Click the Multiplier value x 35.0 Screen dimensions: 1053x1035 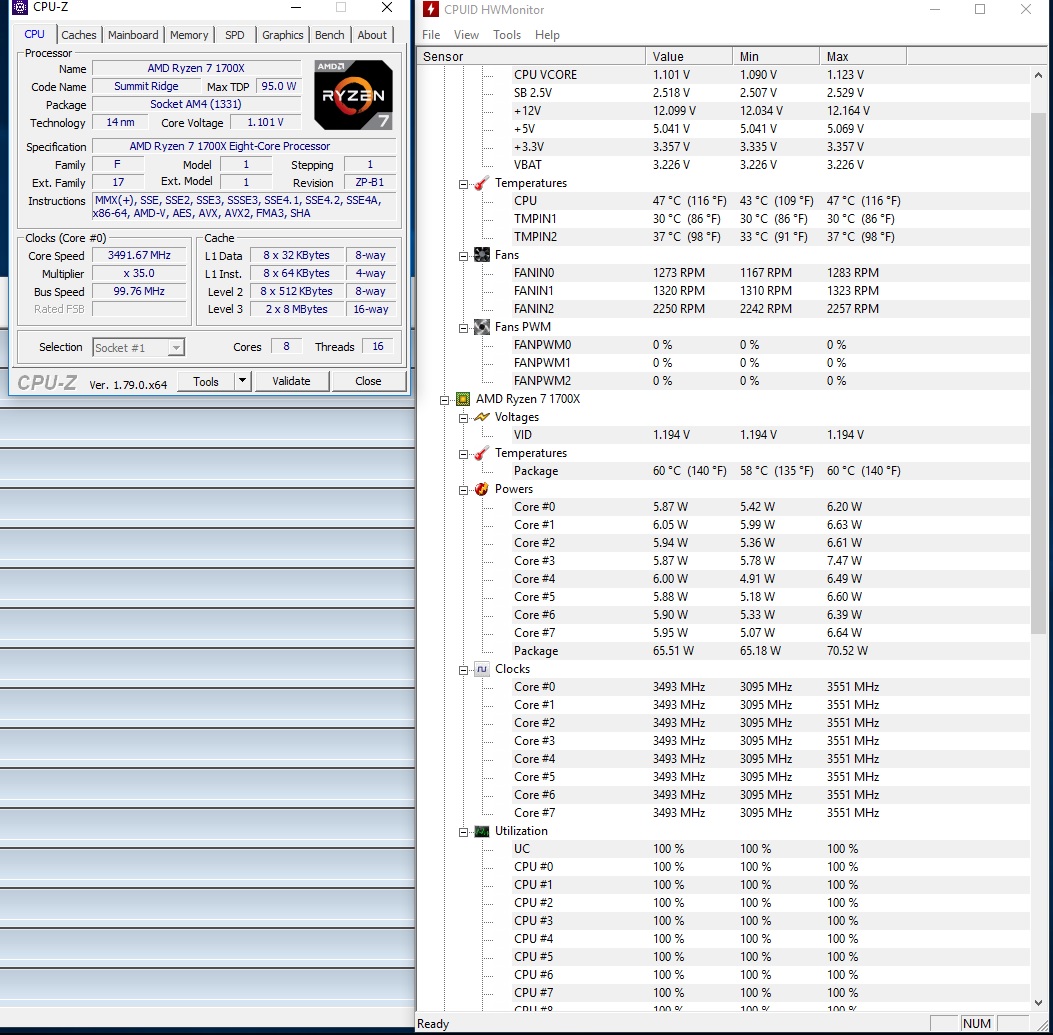[139, 273]
